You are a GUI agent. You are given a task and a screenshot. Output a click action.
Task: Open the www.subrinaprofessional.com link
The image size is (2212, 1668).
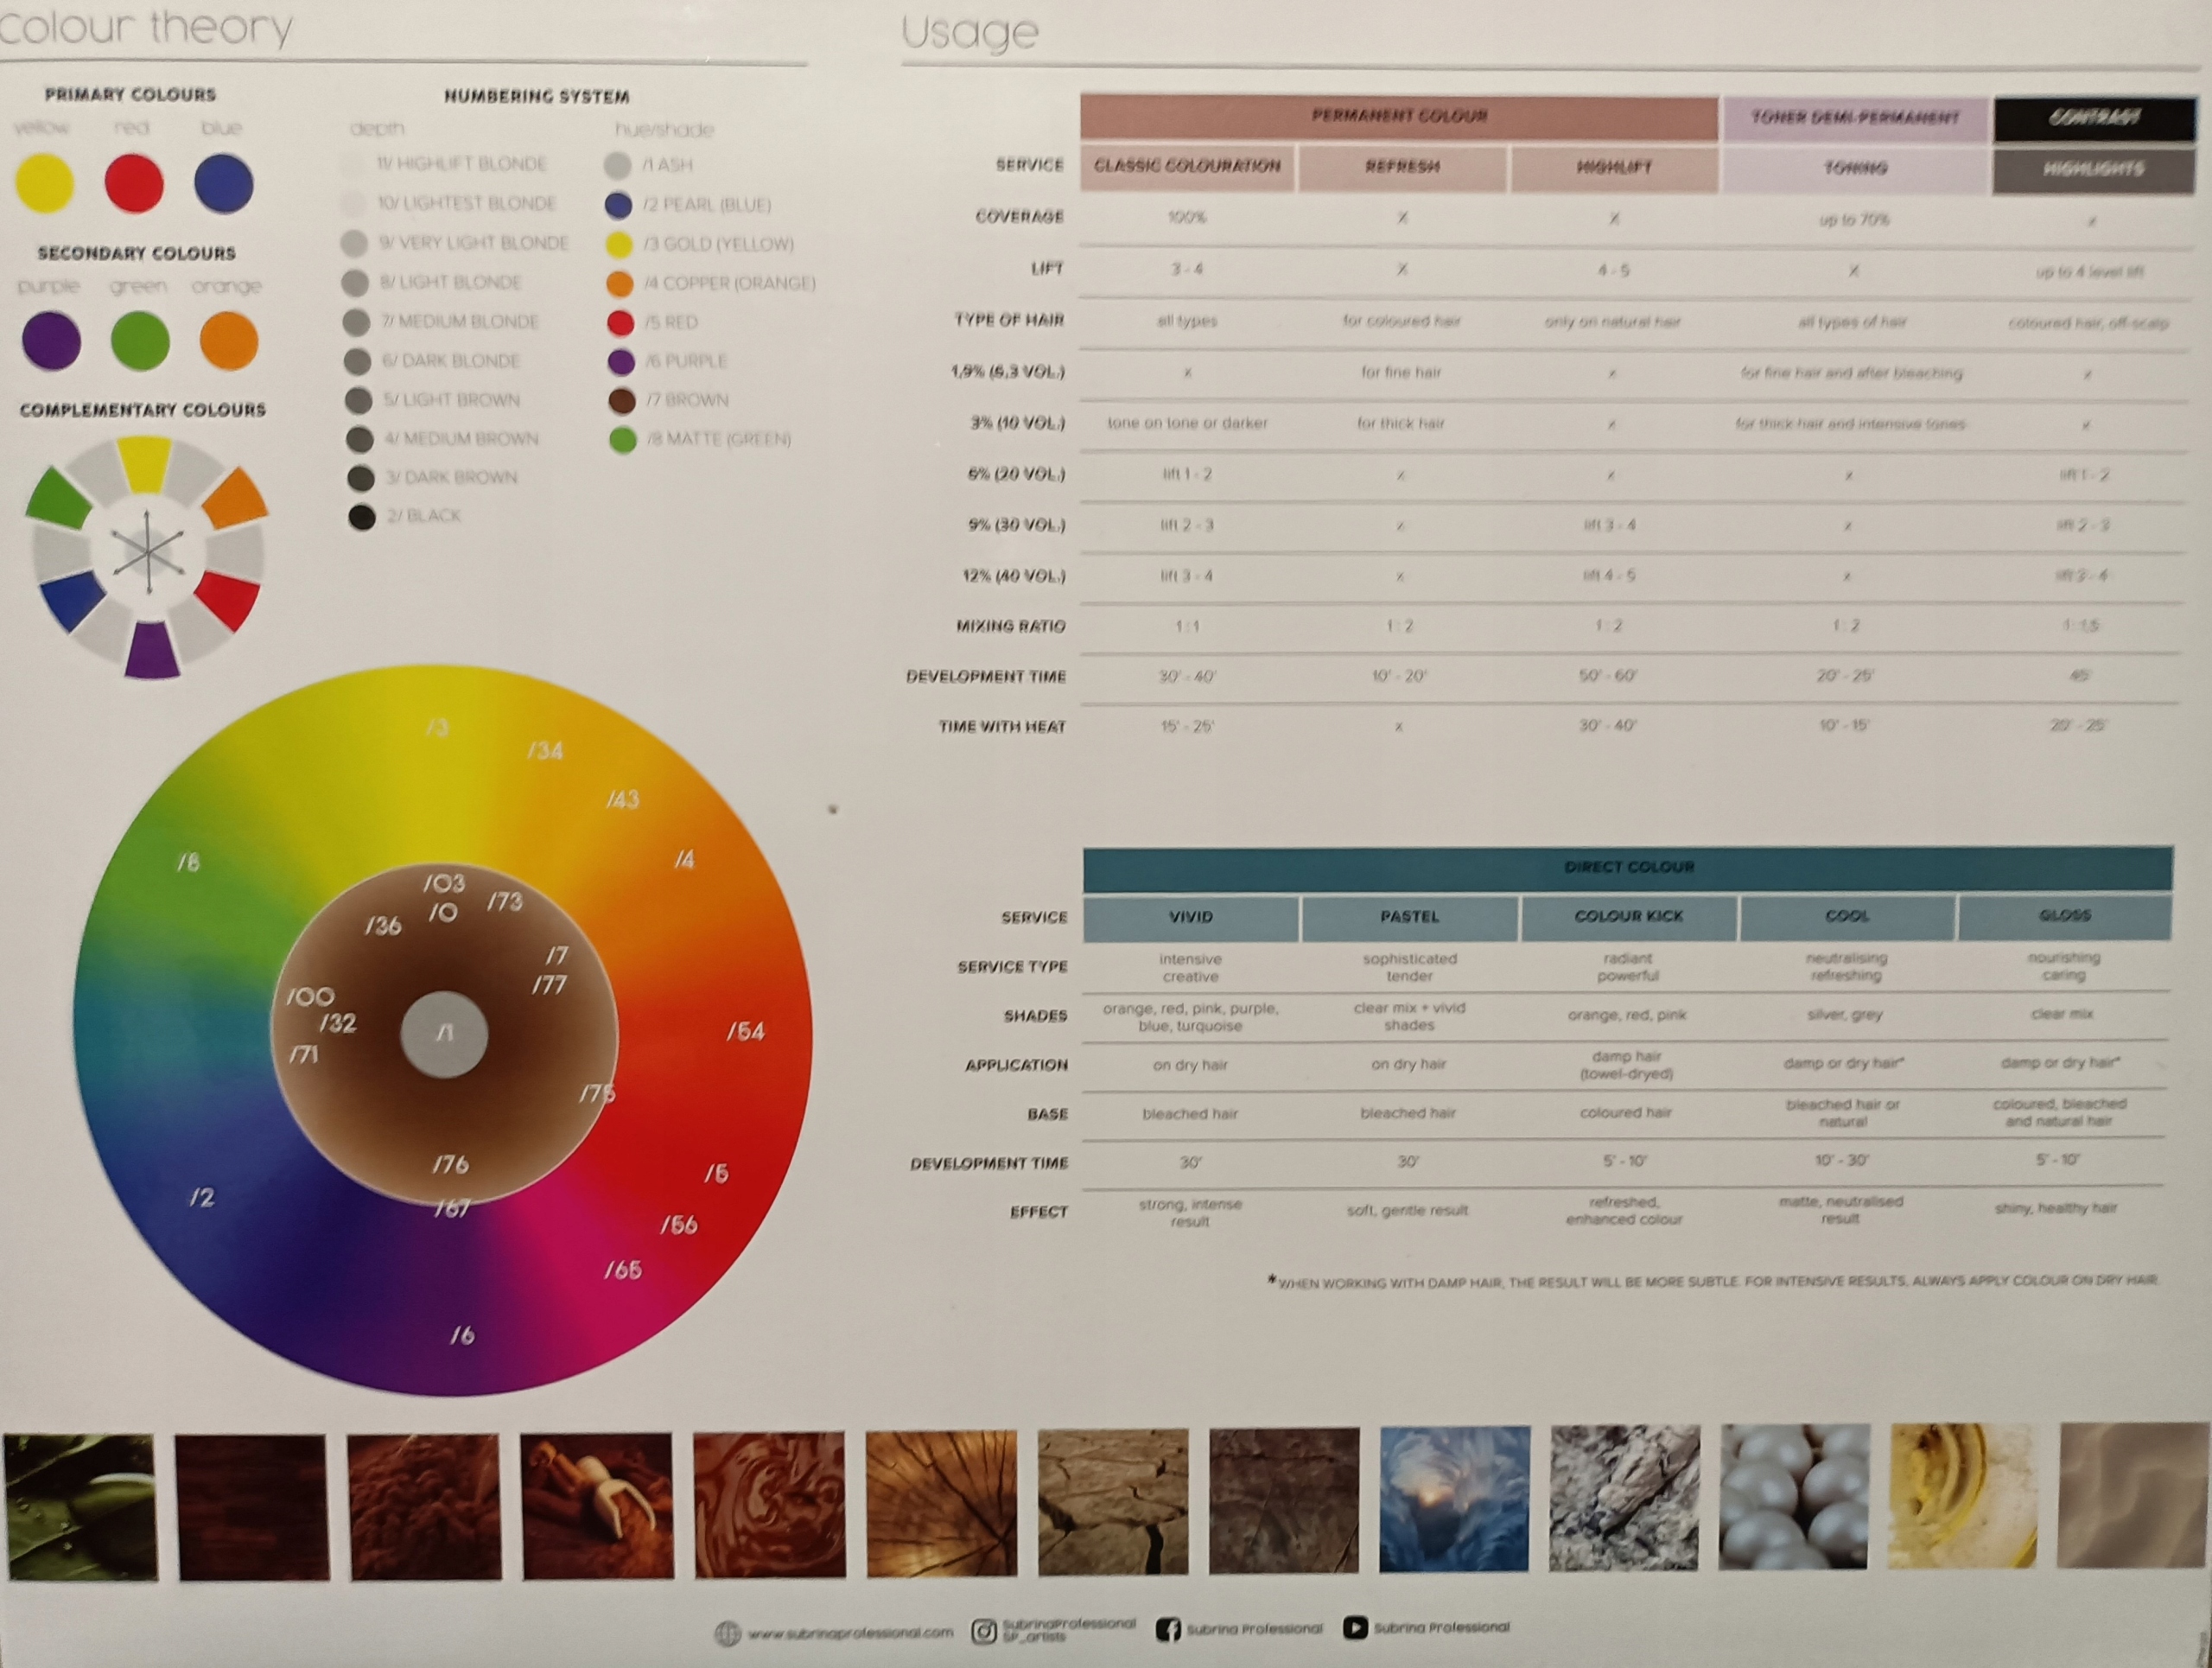[x=850, y=1633]
